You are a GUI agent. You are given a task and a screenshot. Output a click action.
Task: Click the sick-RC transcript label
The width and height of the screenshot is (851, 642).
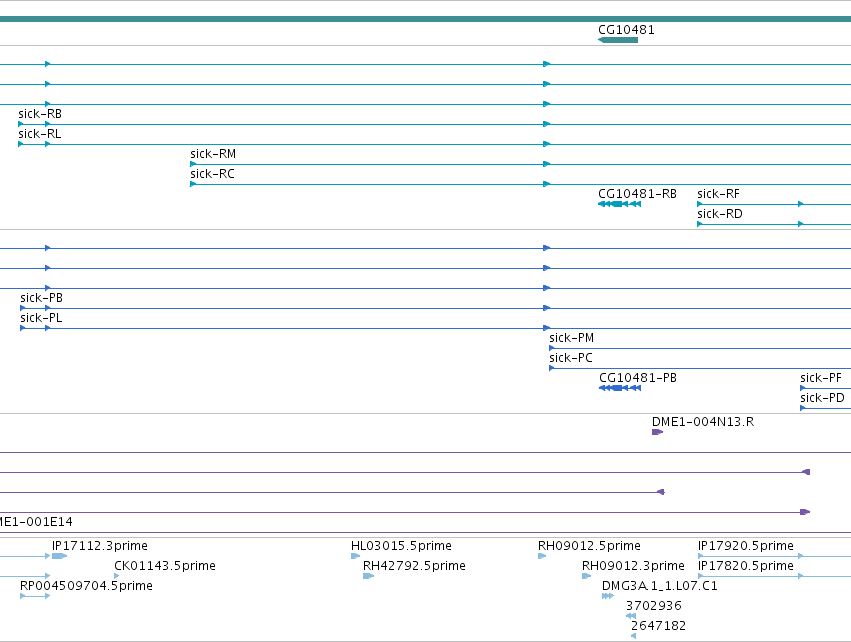212,174
